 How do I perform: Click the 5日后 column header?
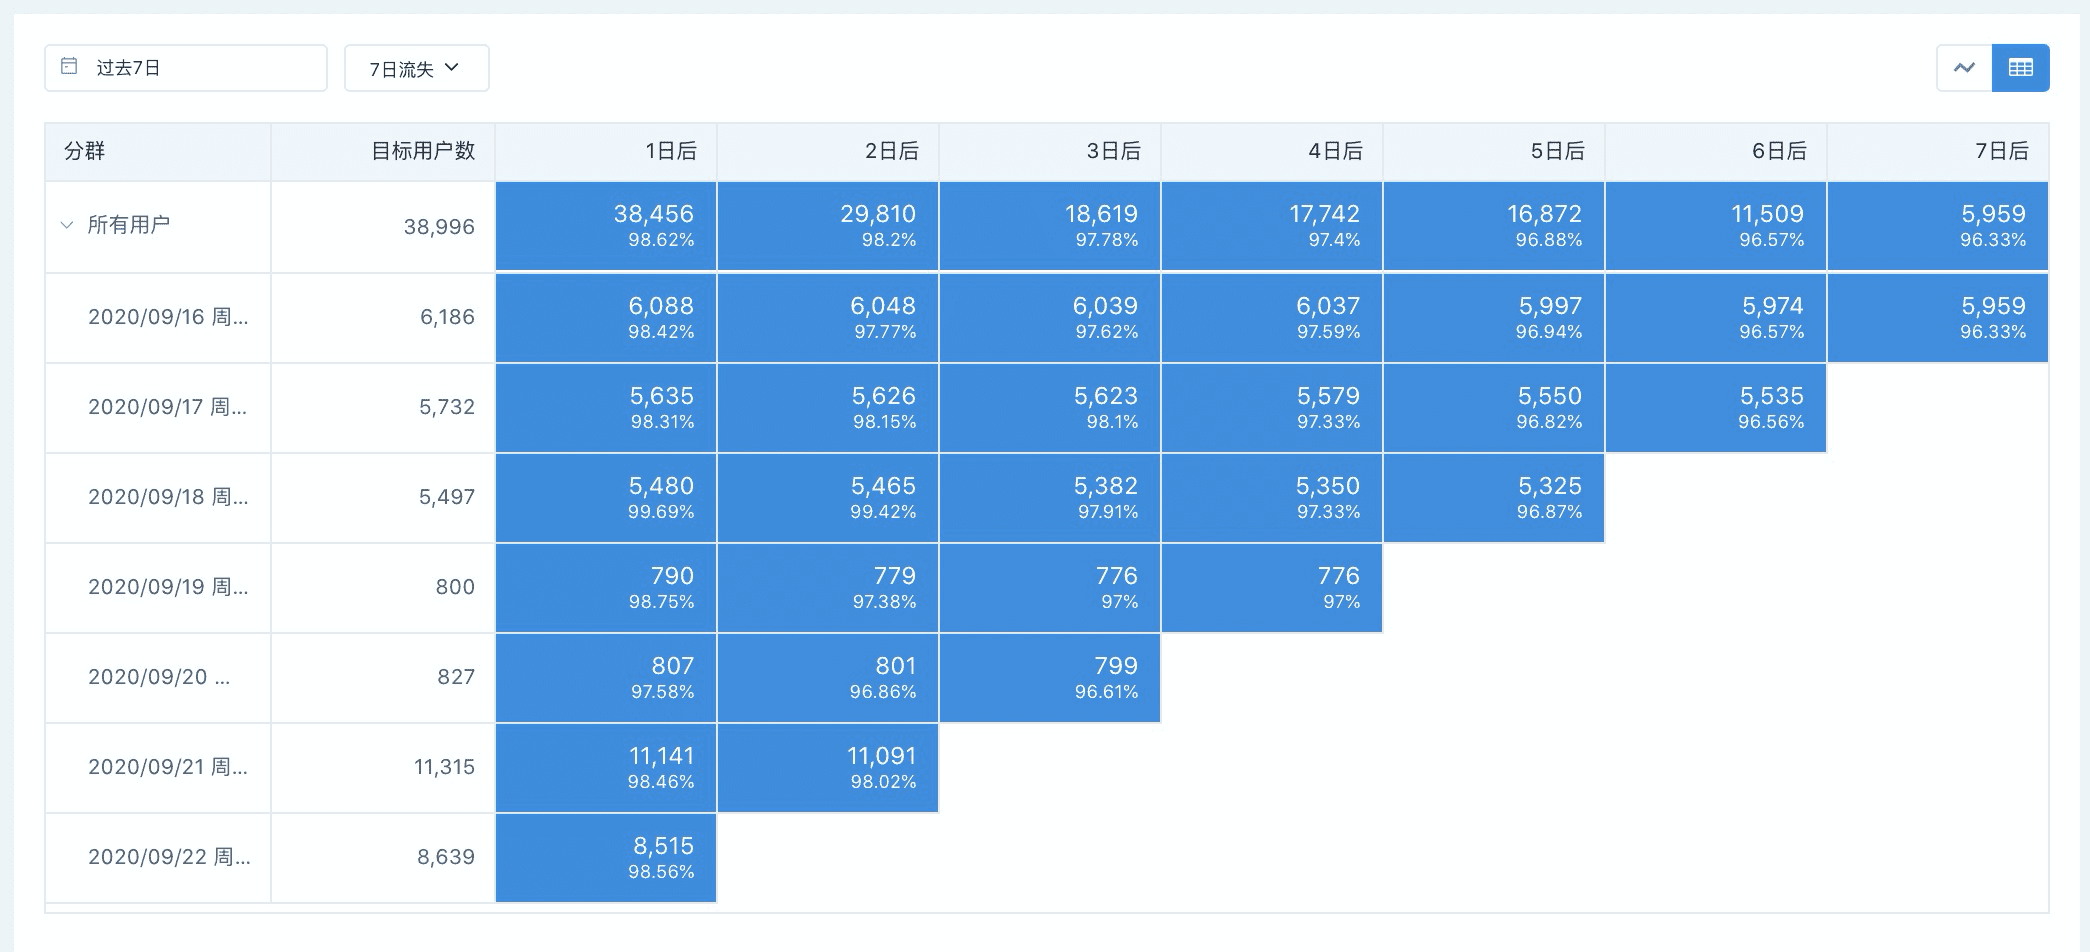(1494, 152)
